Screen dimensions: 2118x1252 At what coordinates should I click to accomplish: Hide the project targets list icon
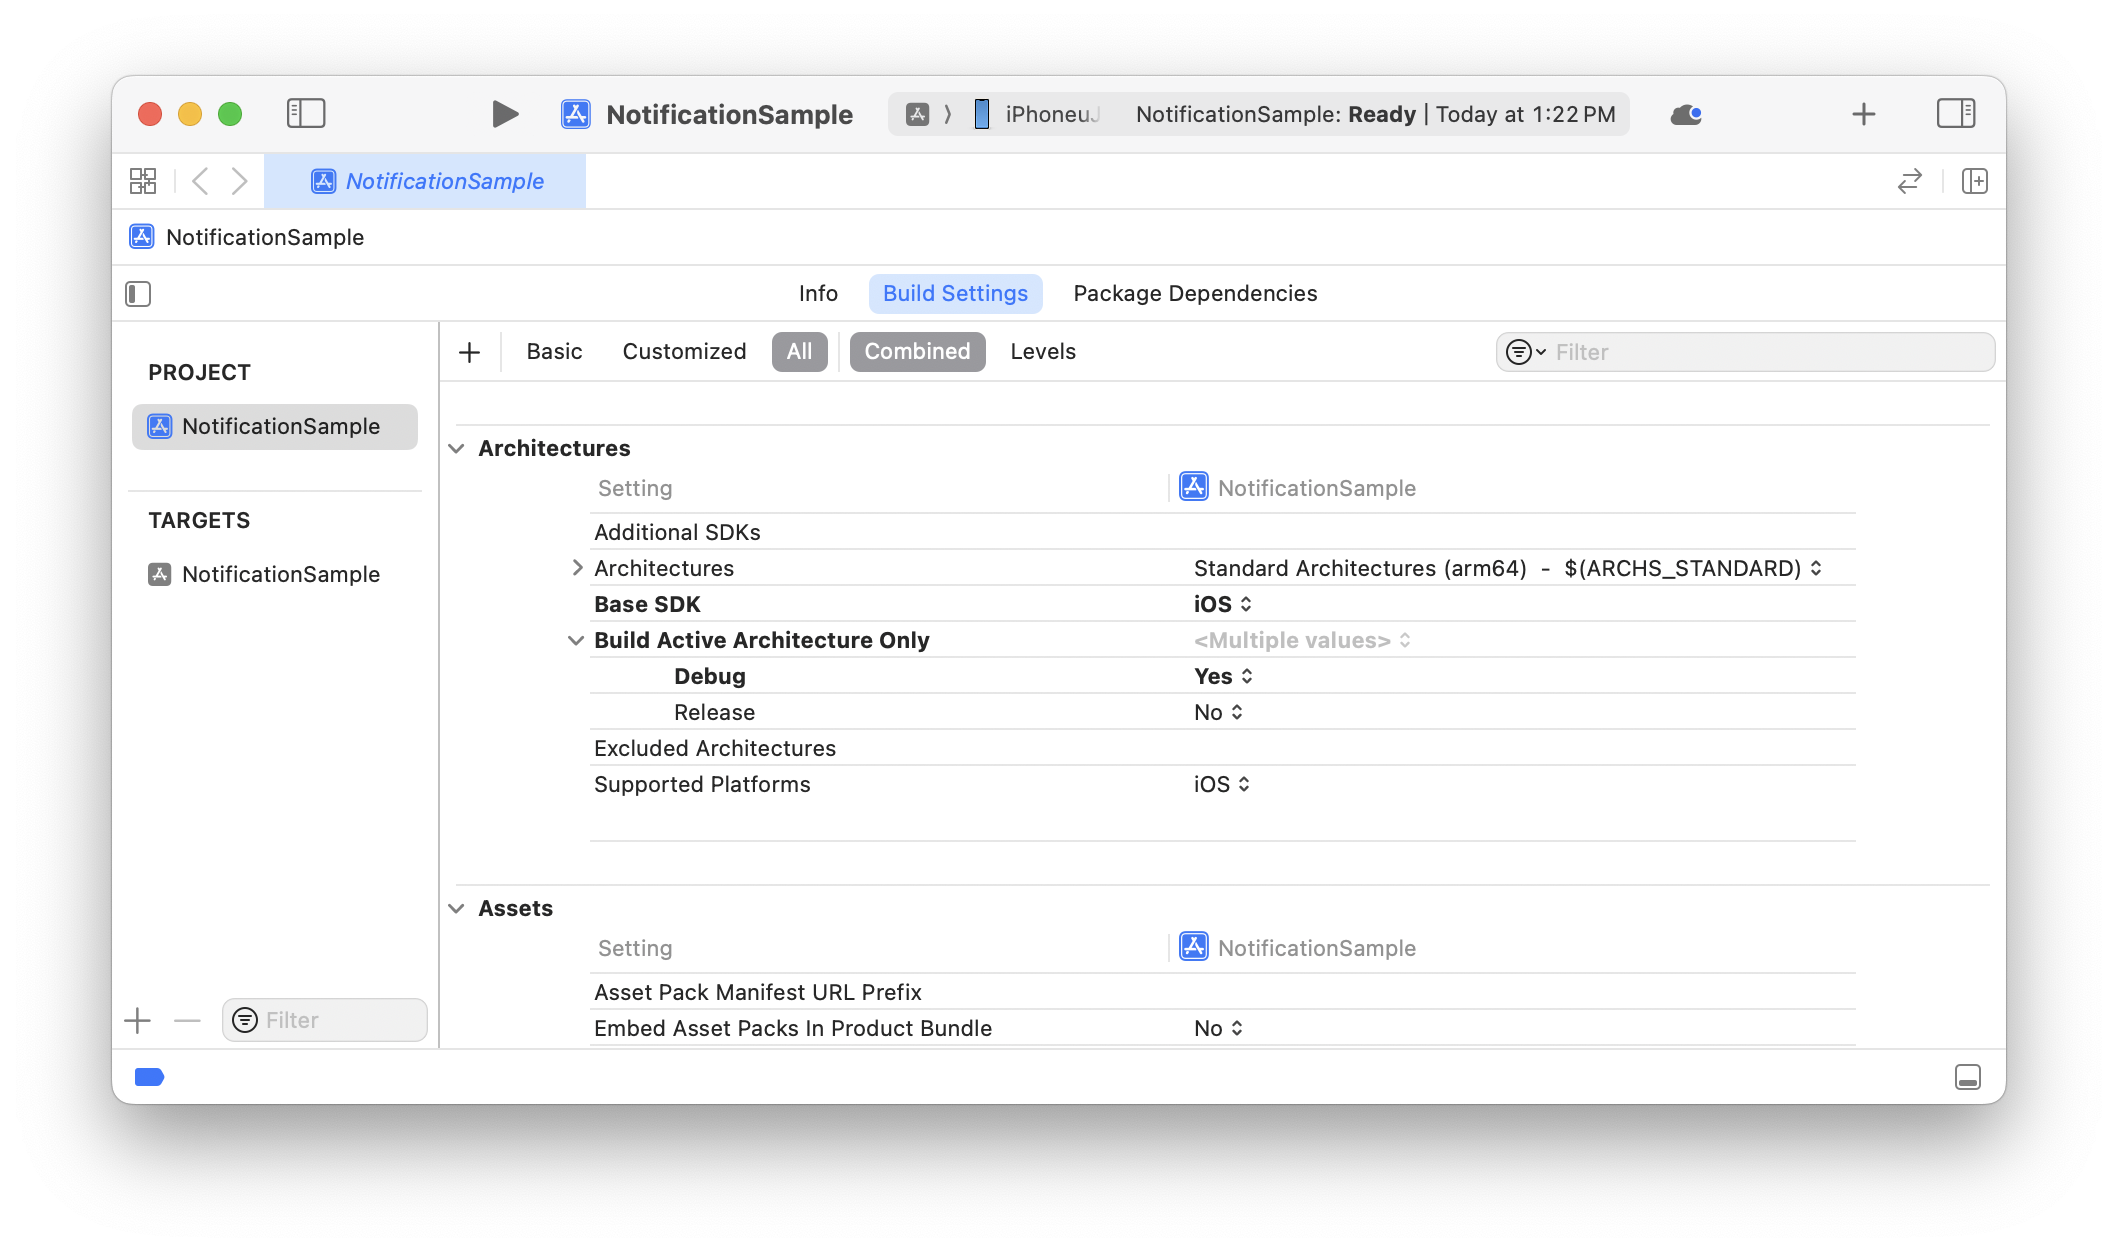[x=138, y=294]
